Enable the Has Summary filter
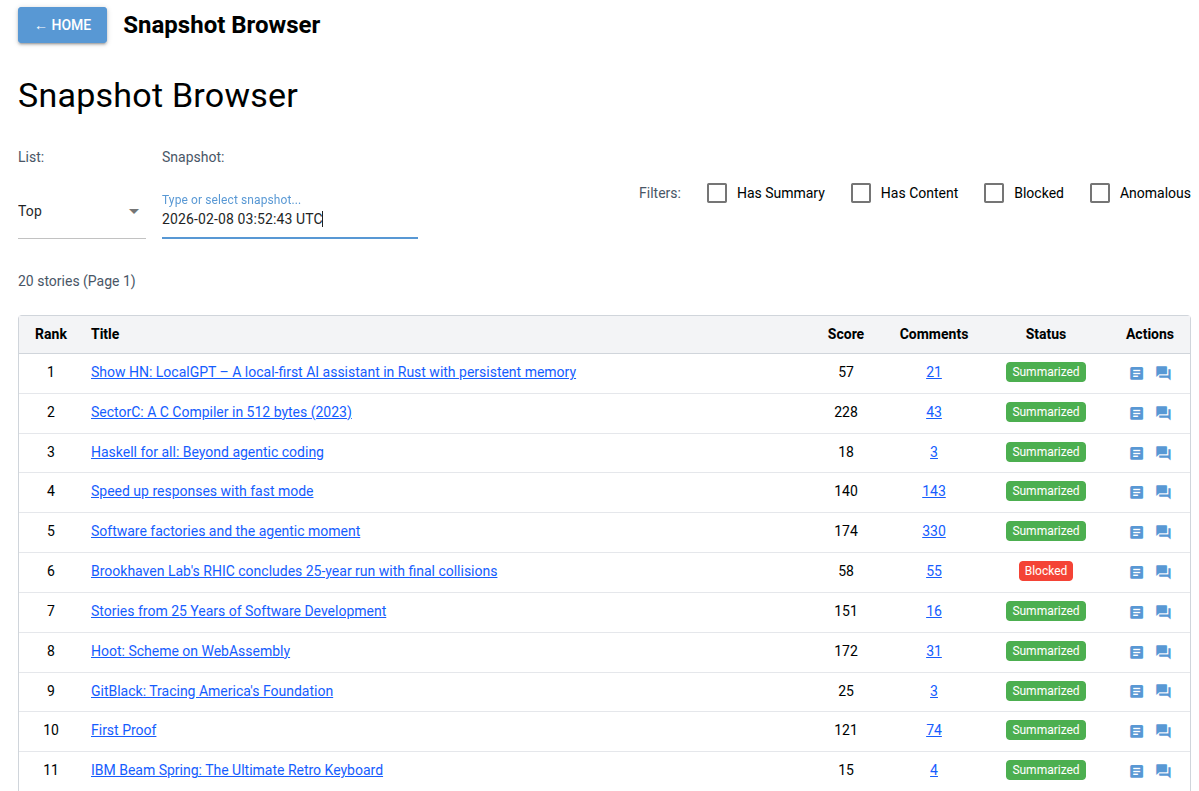This screenshot has width=1199, height=791. (716, 193)
